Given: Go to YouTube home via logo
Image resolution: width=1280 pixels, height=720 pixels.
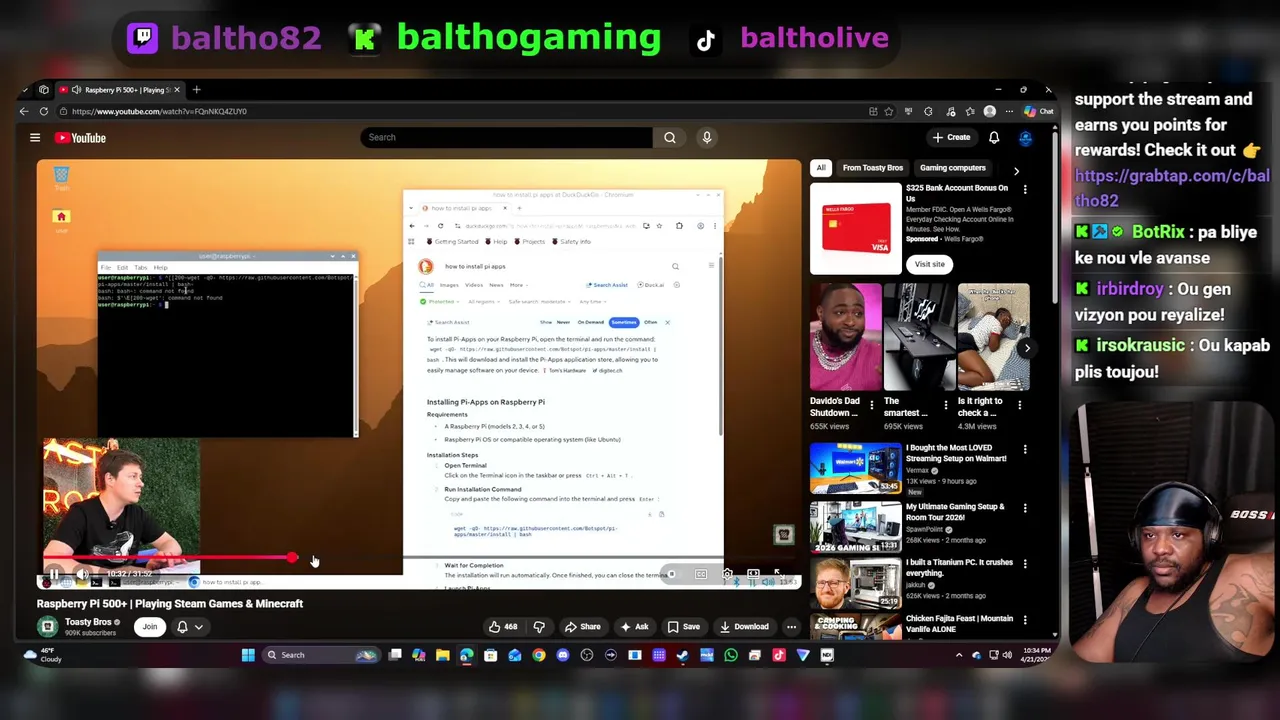Looking at the screenshot, I should tap(80, 138).
